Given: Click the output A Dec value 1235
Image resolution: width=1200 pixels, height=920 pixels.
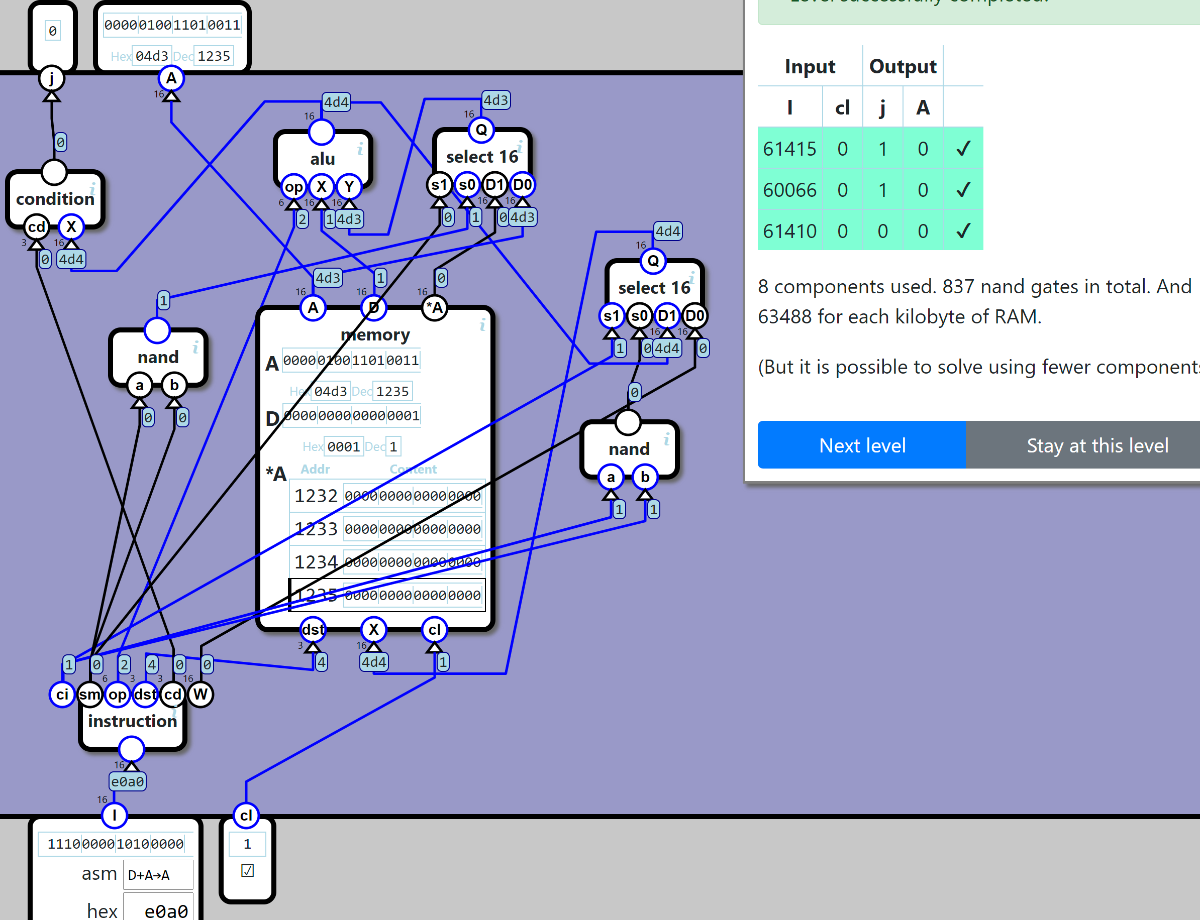Looking at the screenshot, I should tap(213, 56).
